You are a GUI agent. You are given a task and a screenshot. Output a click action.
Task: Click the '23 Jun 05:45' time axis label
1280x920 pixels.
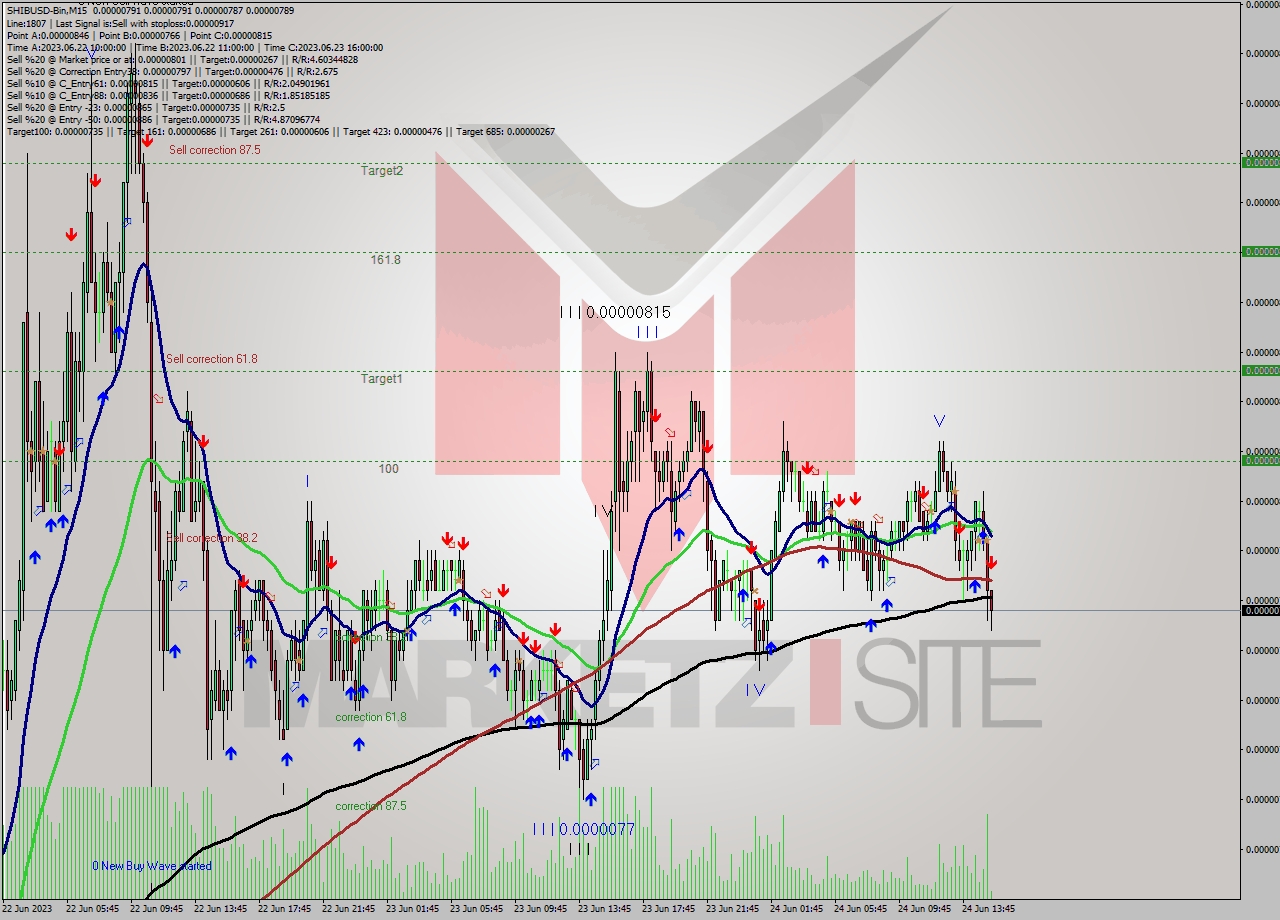[476, 909]
